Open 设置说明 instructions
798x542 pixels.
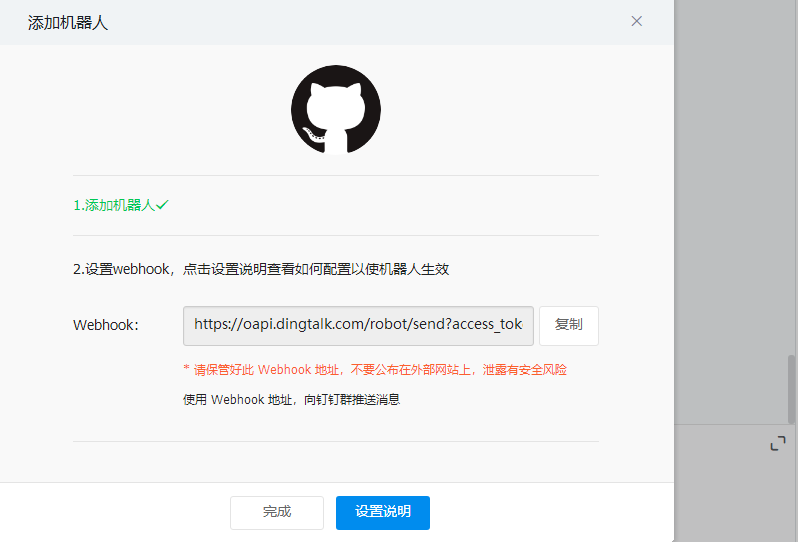click(x=383, y=512)
